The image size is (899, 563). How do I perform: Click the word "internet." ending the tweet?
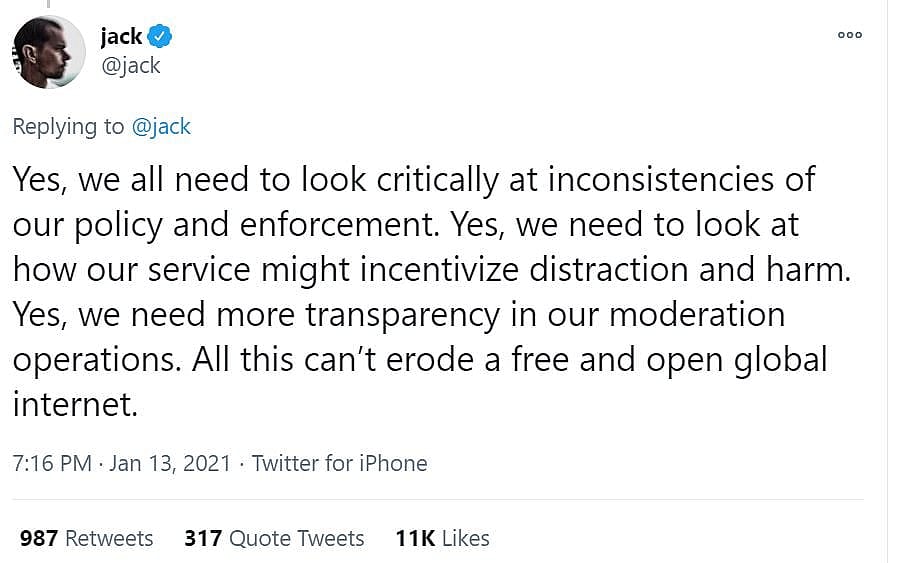point(73,404)
